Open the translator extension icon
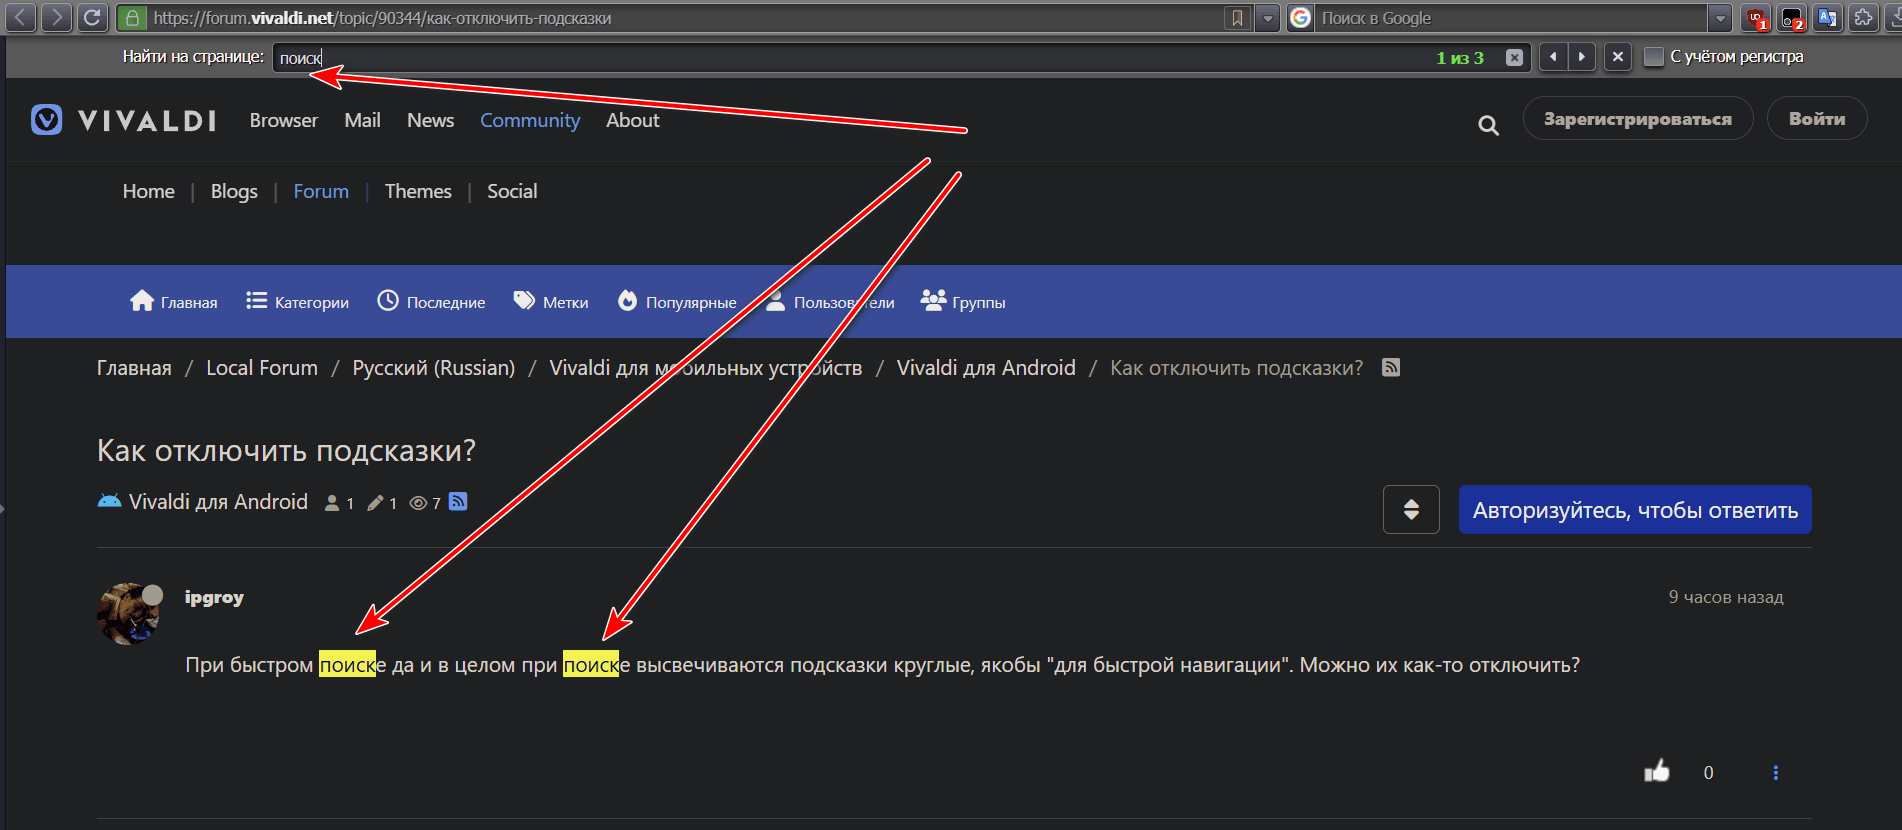Screen dimensions: 1902x830 click(x=1828, y=18)
